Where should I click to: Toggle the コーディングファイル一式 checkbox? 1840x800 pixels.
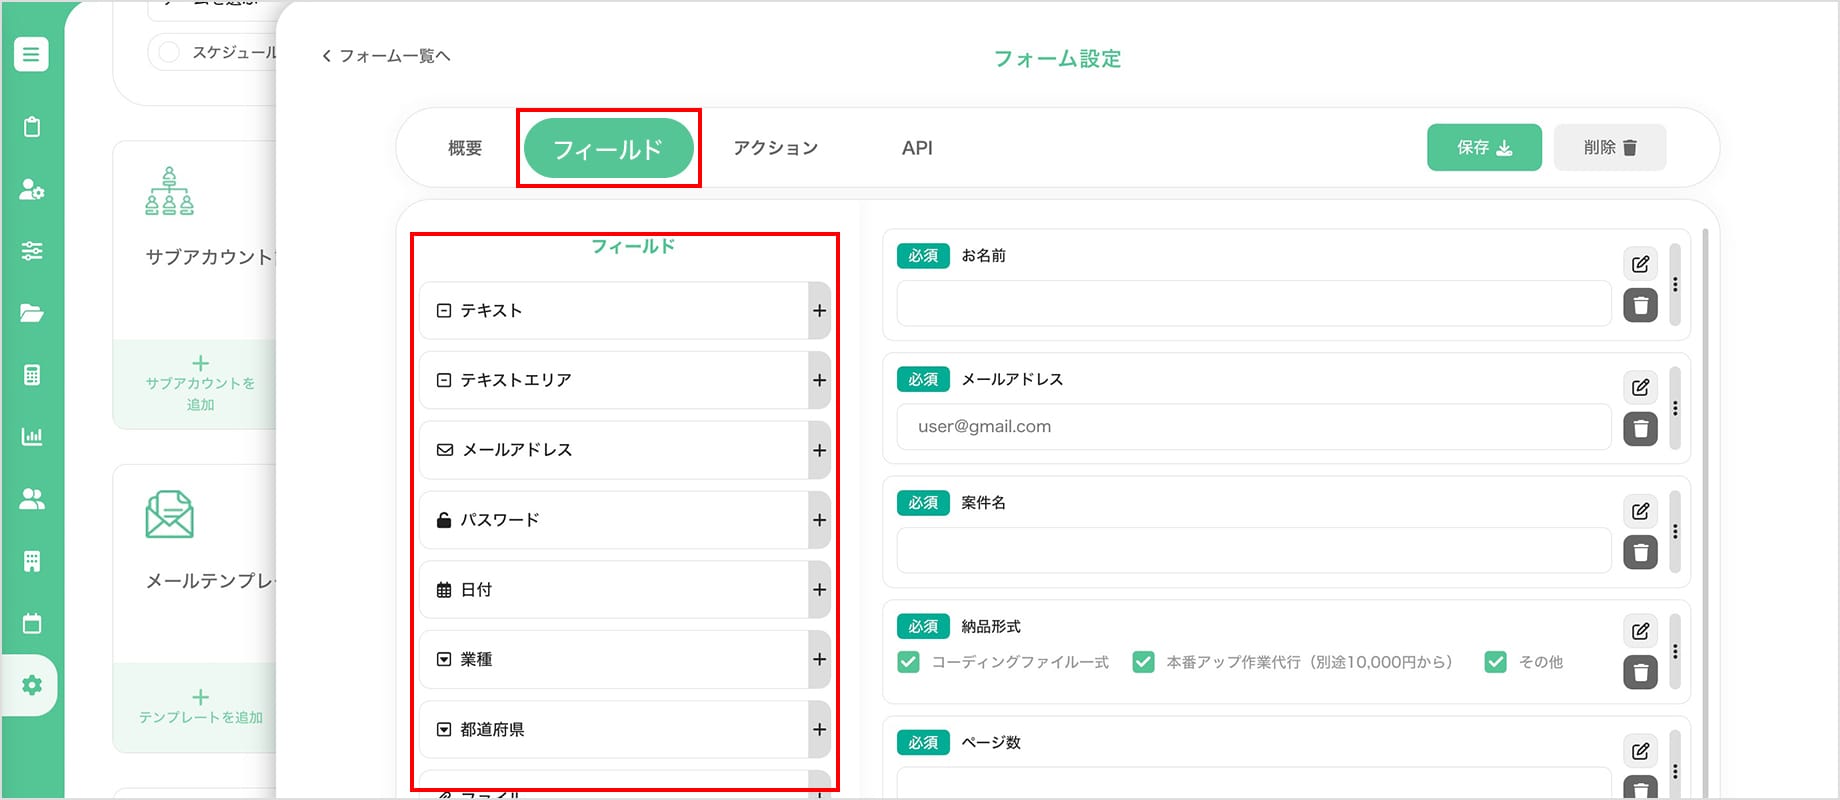[x=908, y=662]
